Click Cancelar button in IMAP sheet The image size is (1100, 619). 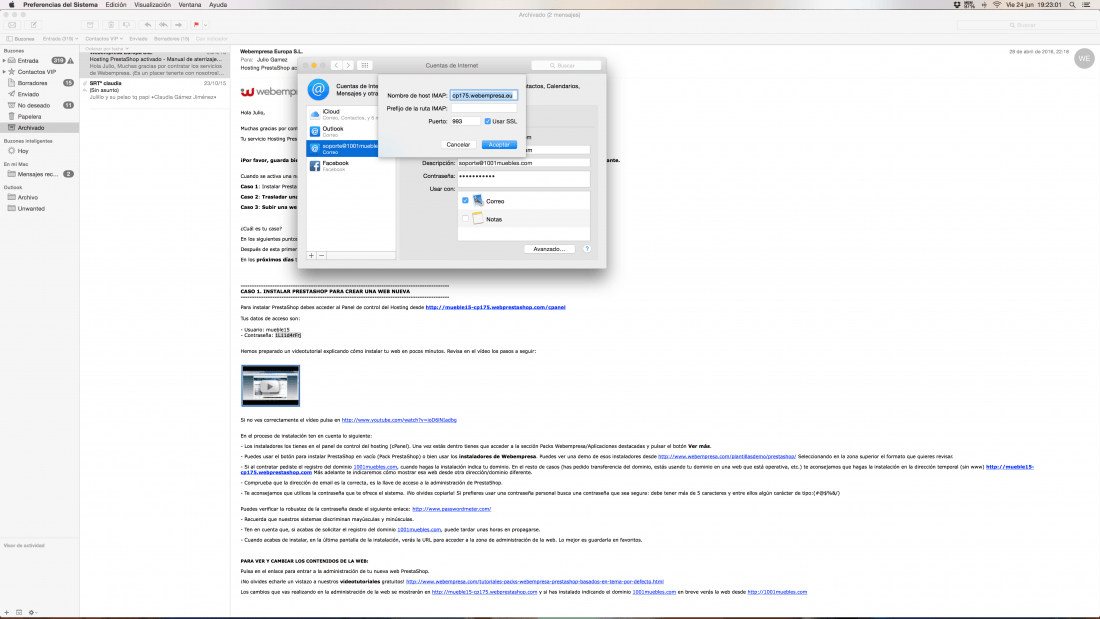[x=458, y=145]
